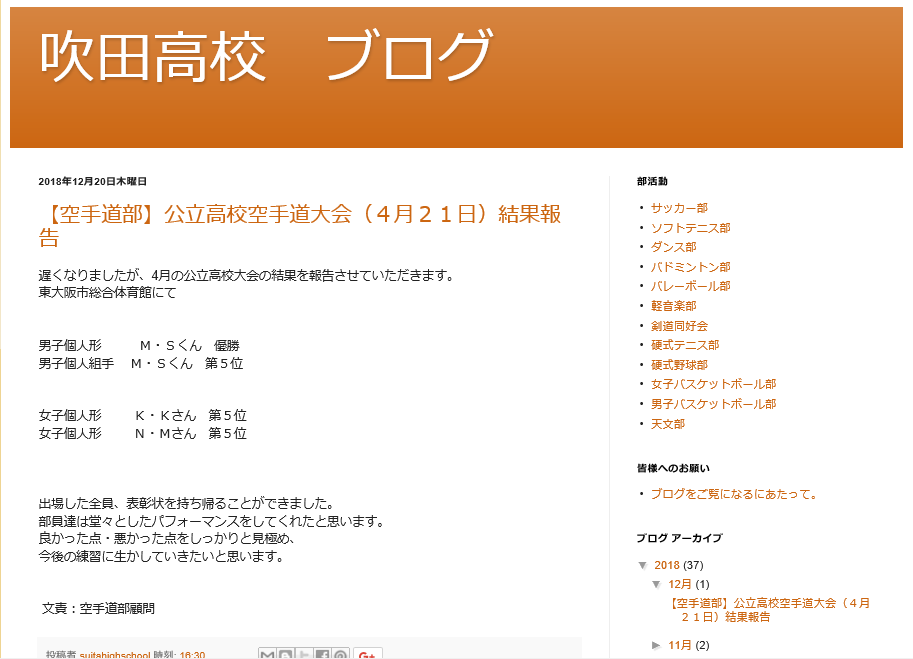
Task: Open the 天文部 link
Action: (668, 423)
